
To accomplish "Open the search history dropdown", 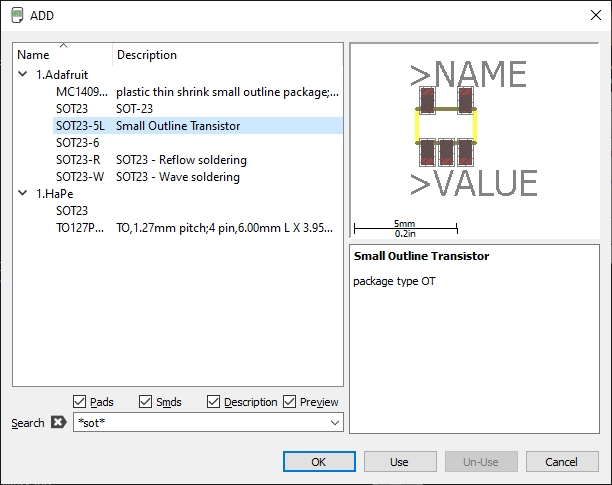I will coord(334,423).
